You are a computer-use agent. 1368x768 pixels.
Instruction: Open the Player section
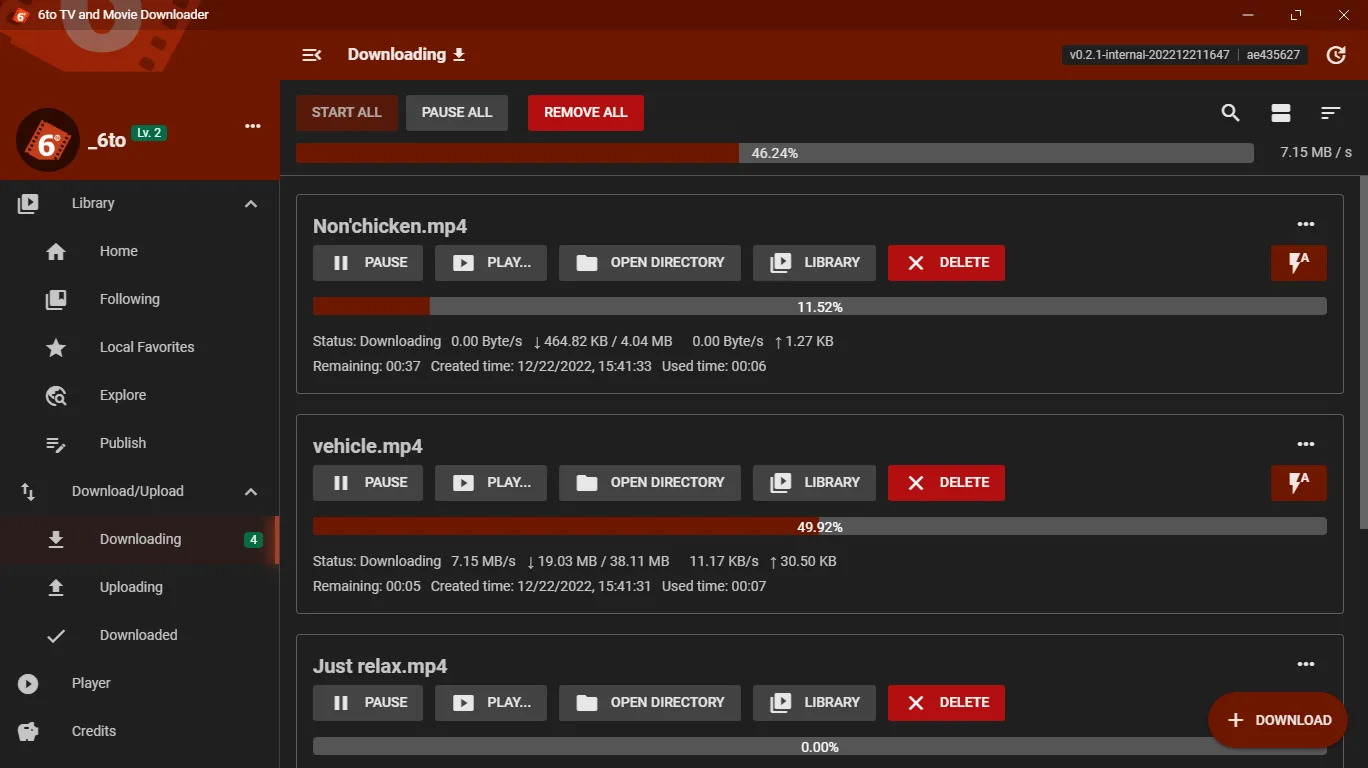click(139, 683)
